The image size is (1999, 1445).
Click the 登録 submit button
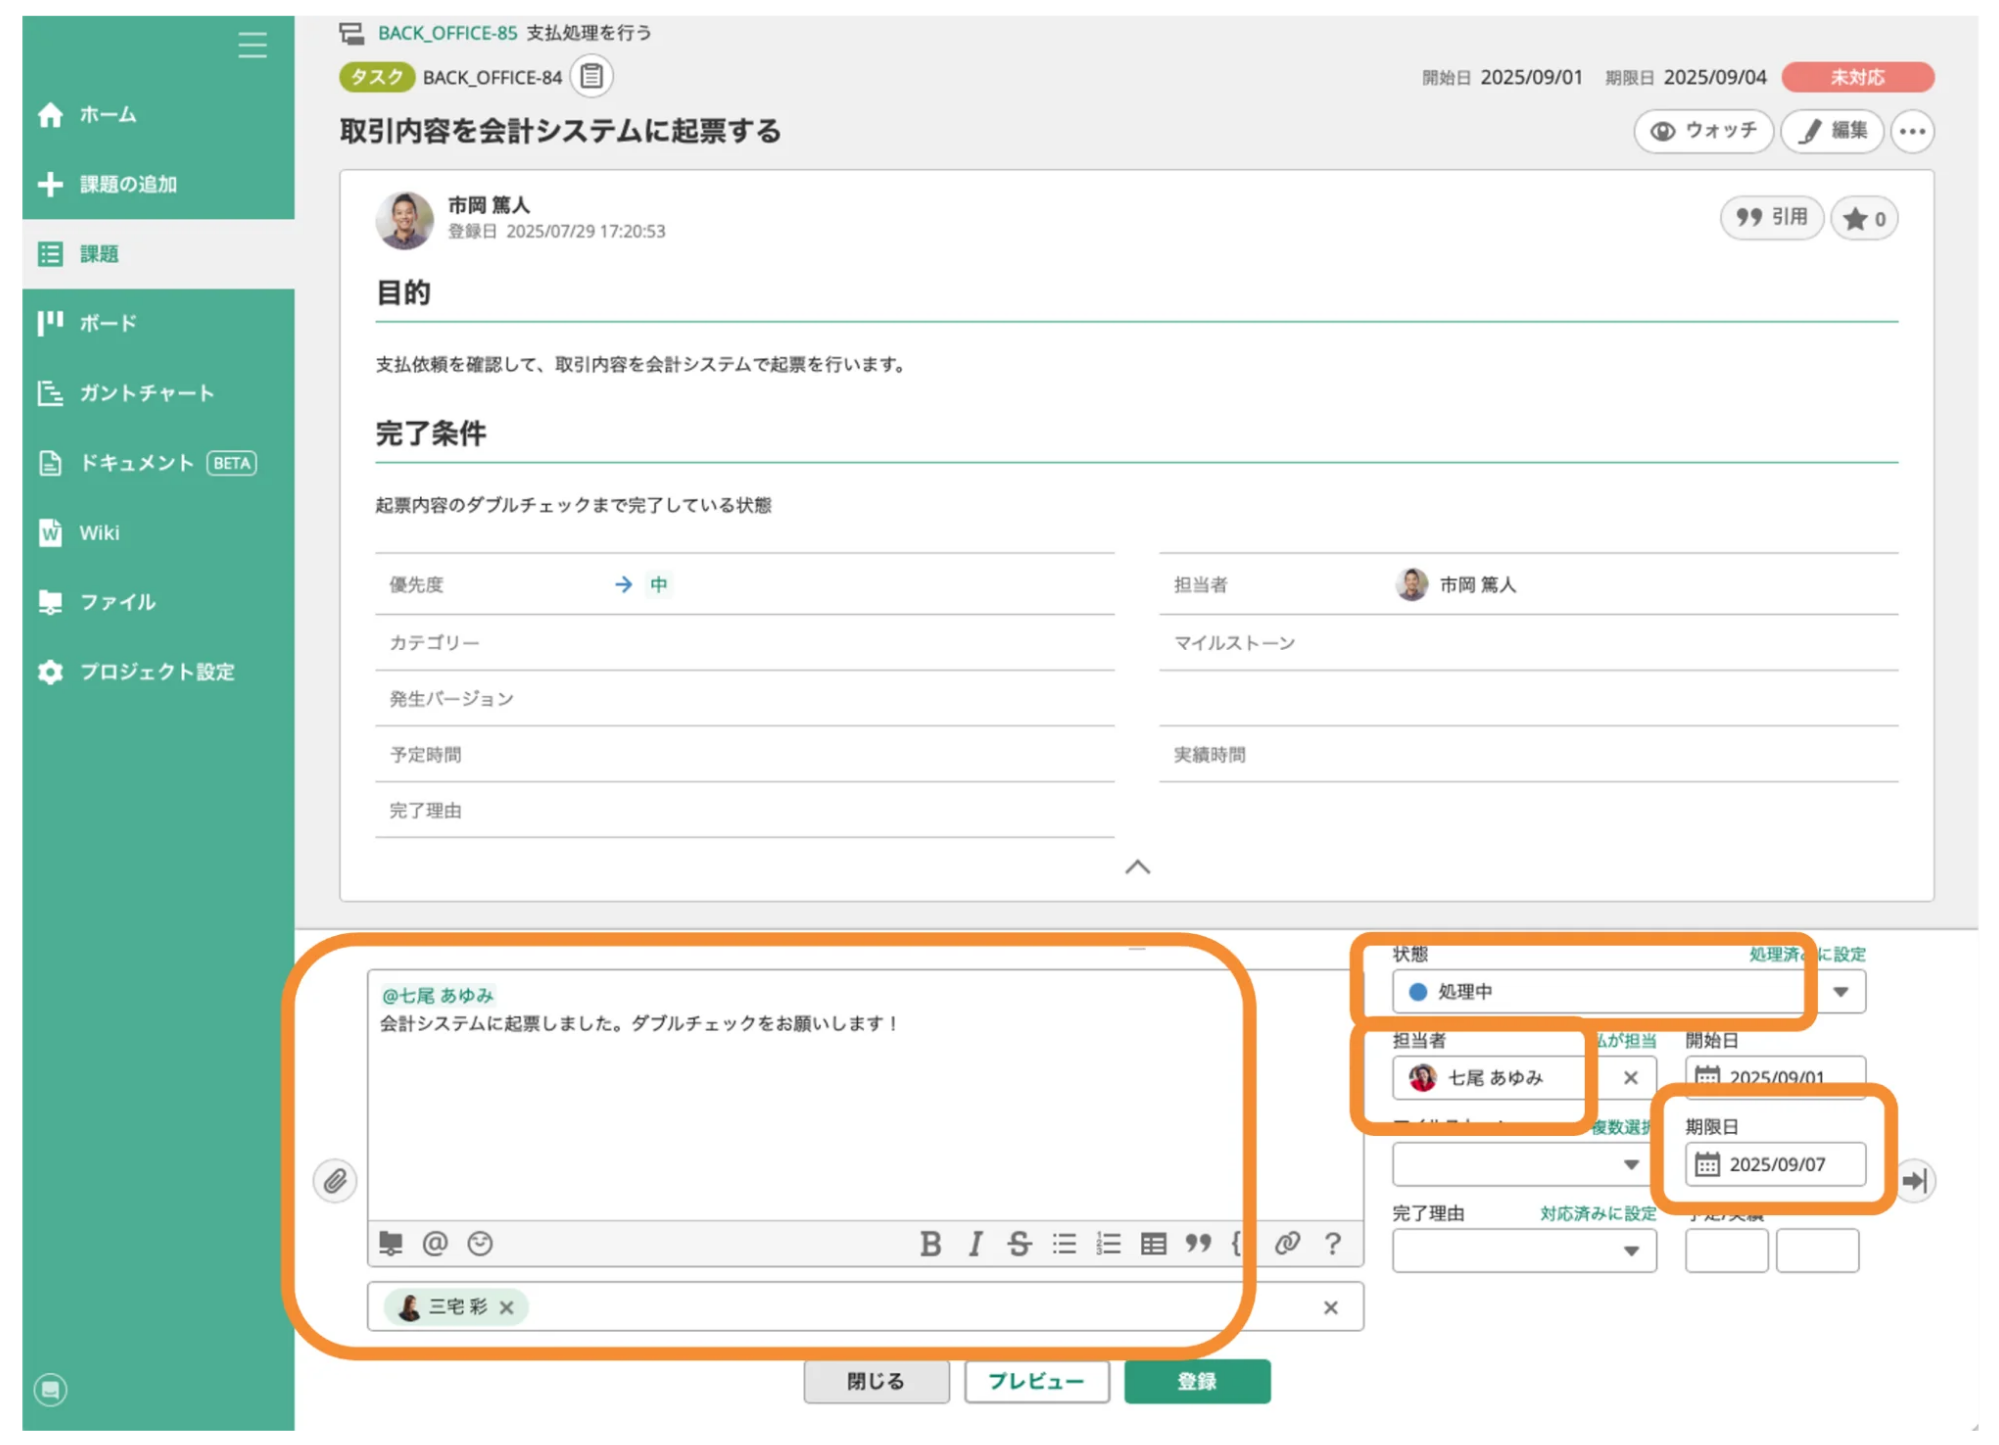[x=1197, y=1381]
